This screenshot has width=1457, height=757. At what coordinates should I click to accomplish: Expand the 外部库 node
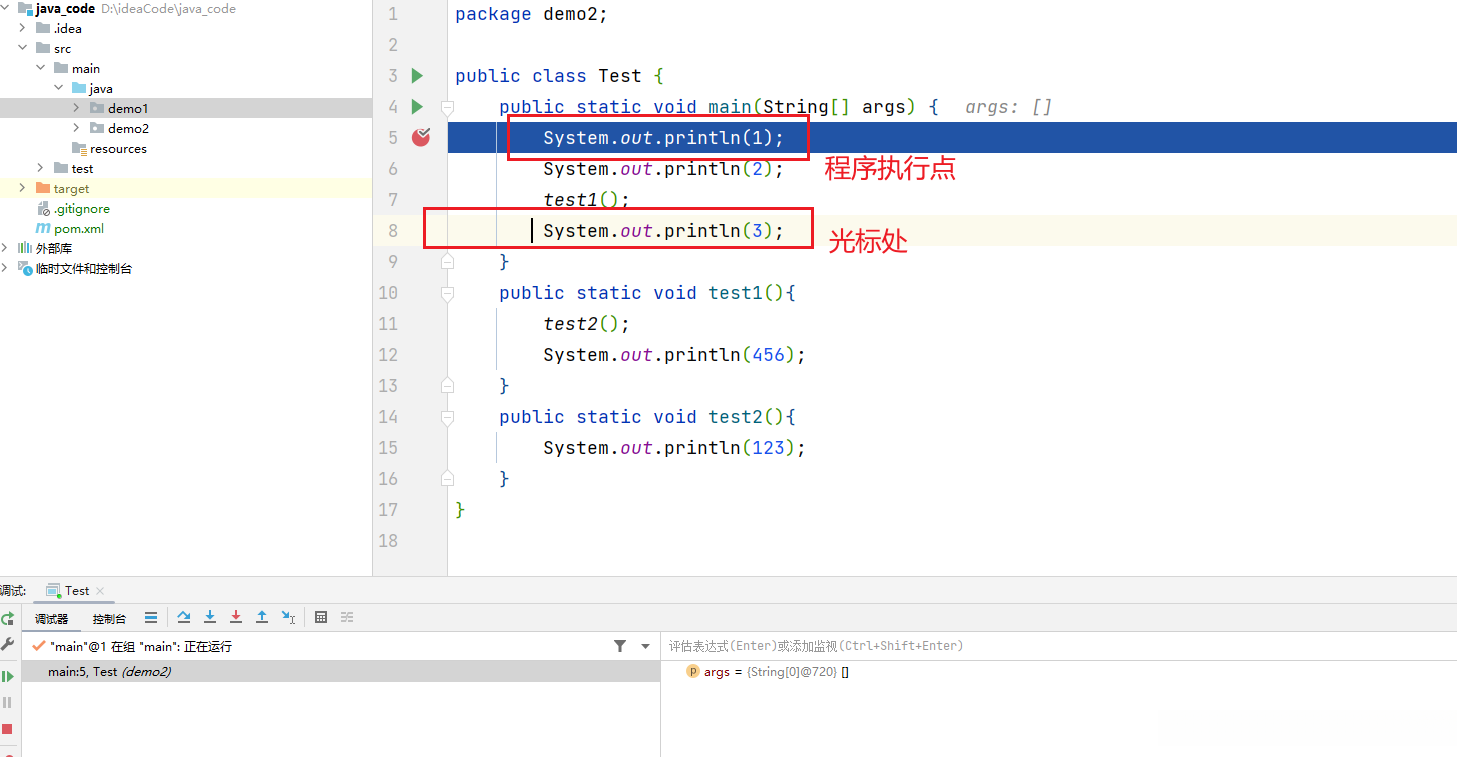pos(6,248)
